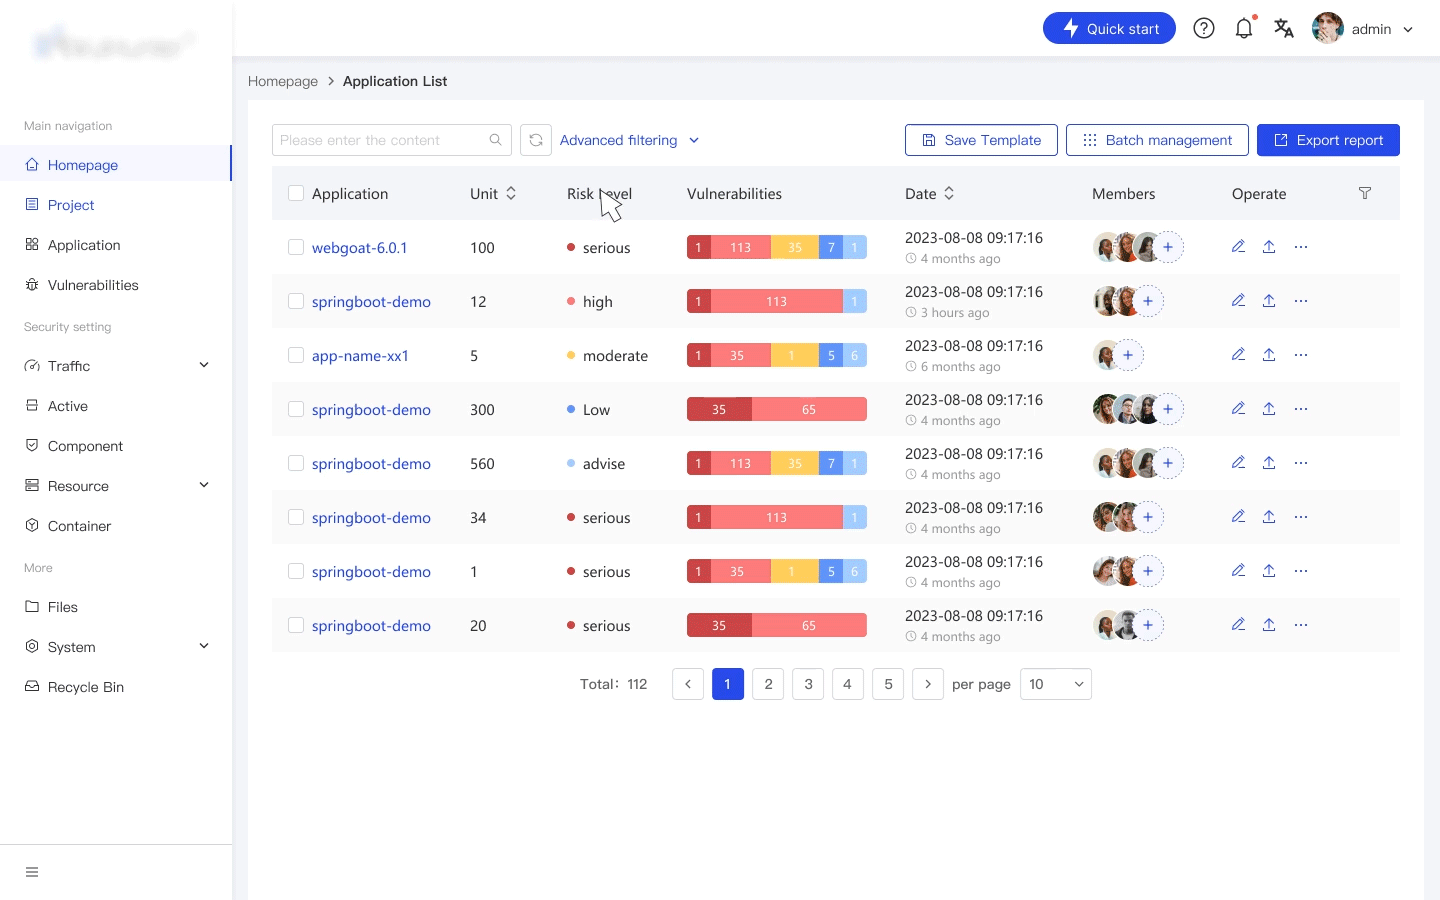Click the column filter funnel icon
Viewport: 1440px width, 900px height.
click(x=1365, y=193)
